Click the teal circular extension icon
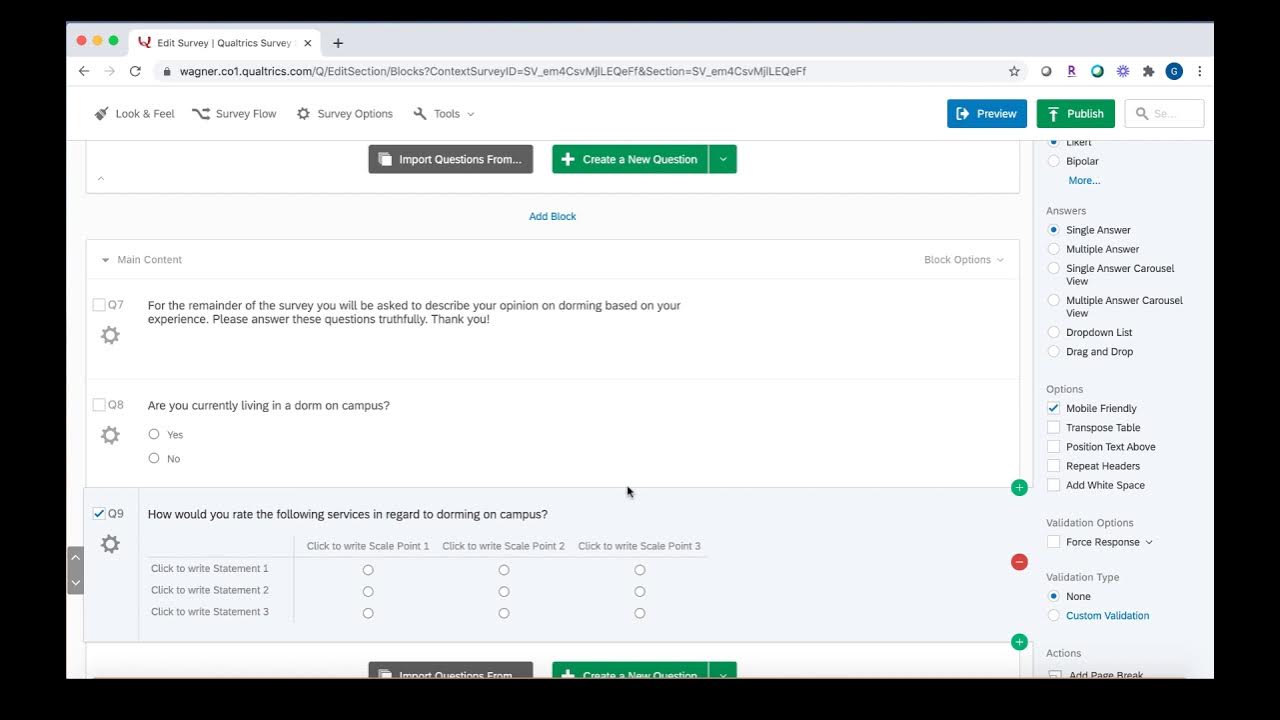Screen dimensions: 1280x720 [x=1097, y=71]
